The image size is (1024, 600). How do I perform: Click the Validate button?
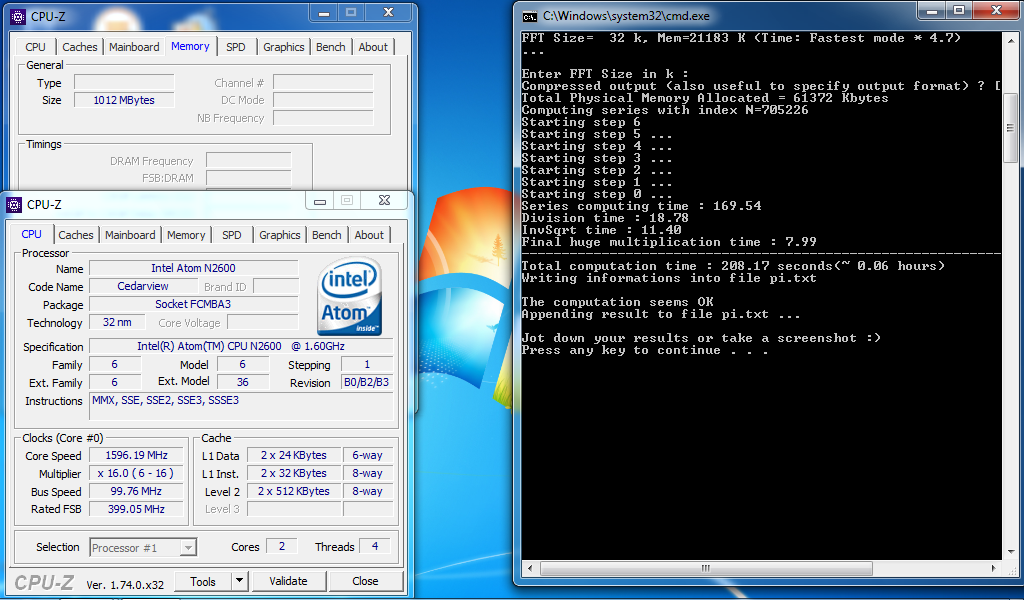[x=288, y=581]
